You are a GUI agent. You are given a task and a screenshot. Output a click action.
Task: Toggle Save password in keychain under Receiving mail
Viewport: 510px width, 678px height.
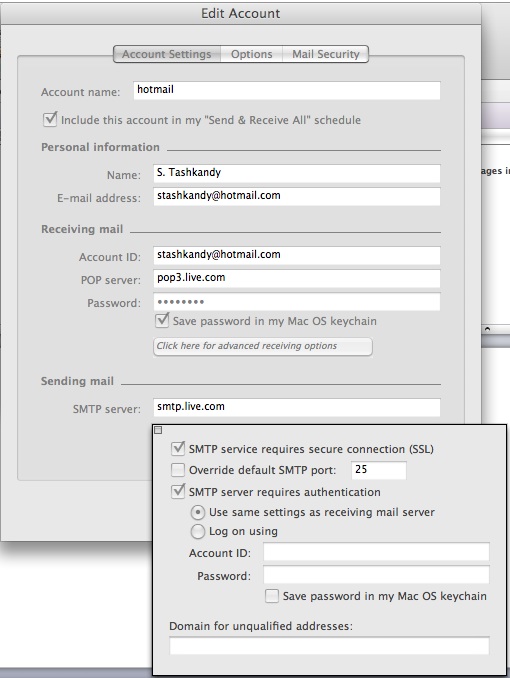coord(162,320)
